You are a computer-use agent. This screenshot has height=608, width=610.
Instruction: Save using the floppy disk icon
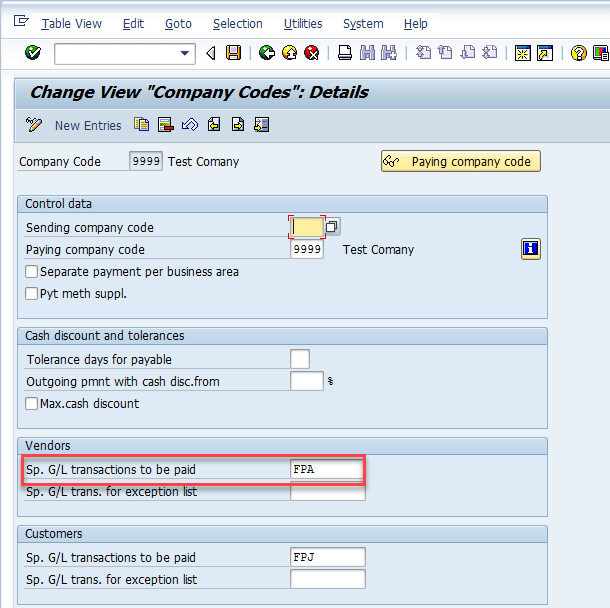(x=233, y=53)
